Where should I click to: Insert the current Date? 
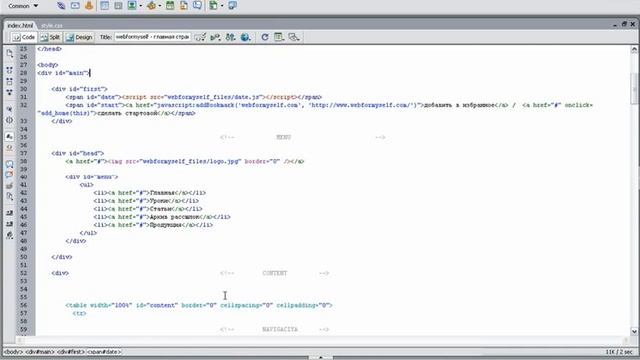(x=170, y=6)
